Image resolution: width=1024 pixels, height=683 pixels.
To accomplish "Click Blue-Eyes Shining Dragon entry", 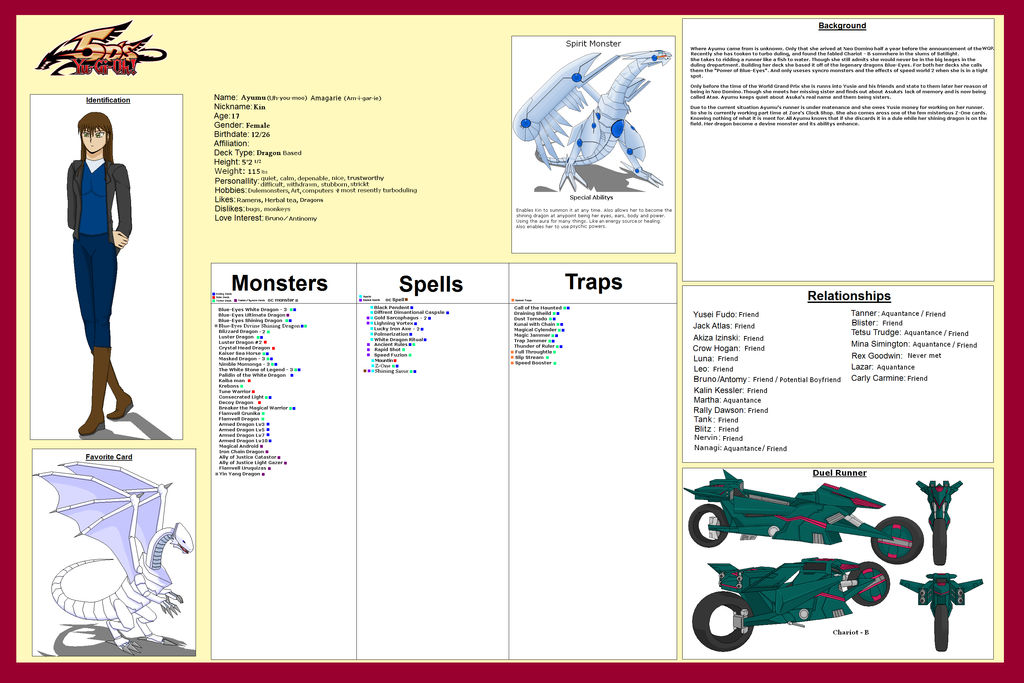I will [255, 321].
